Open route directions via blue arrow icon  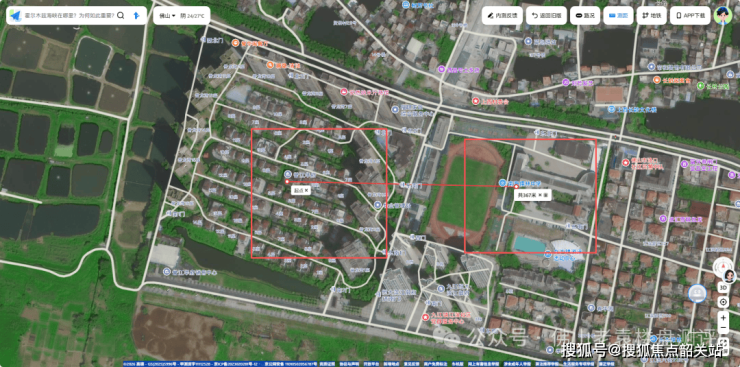(136, 16)
